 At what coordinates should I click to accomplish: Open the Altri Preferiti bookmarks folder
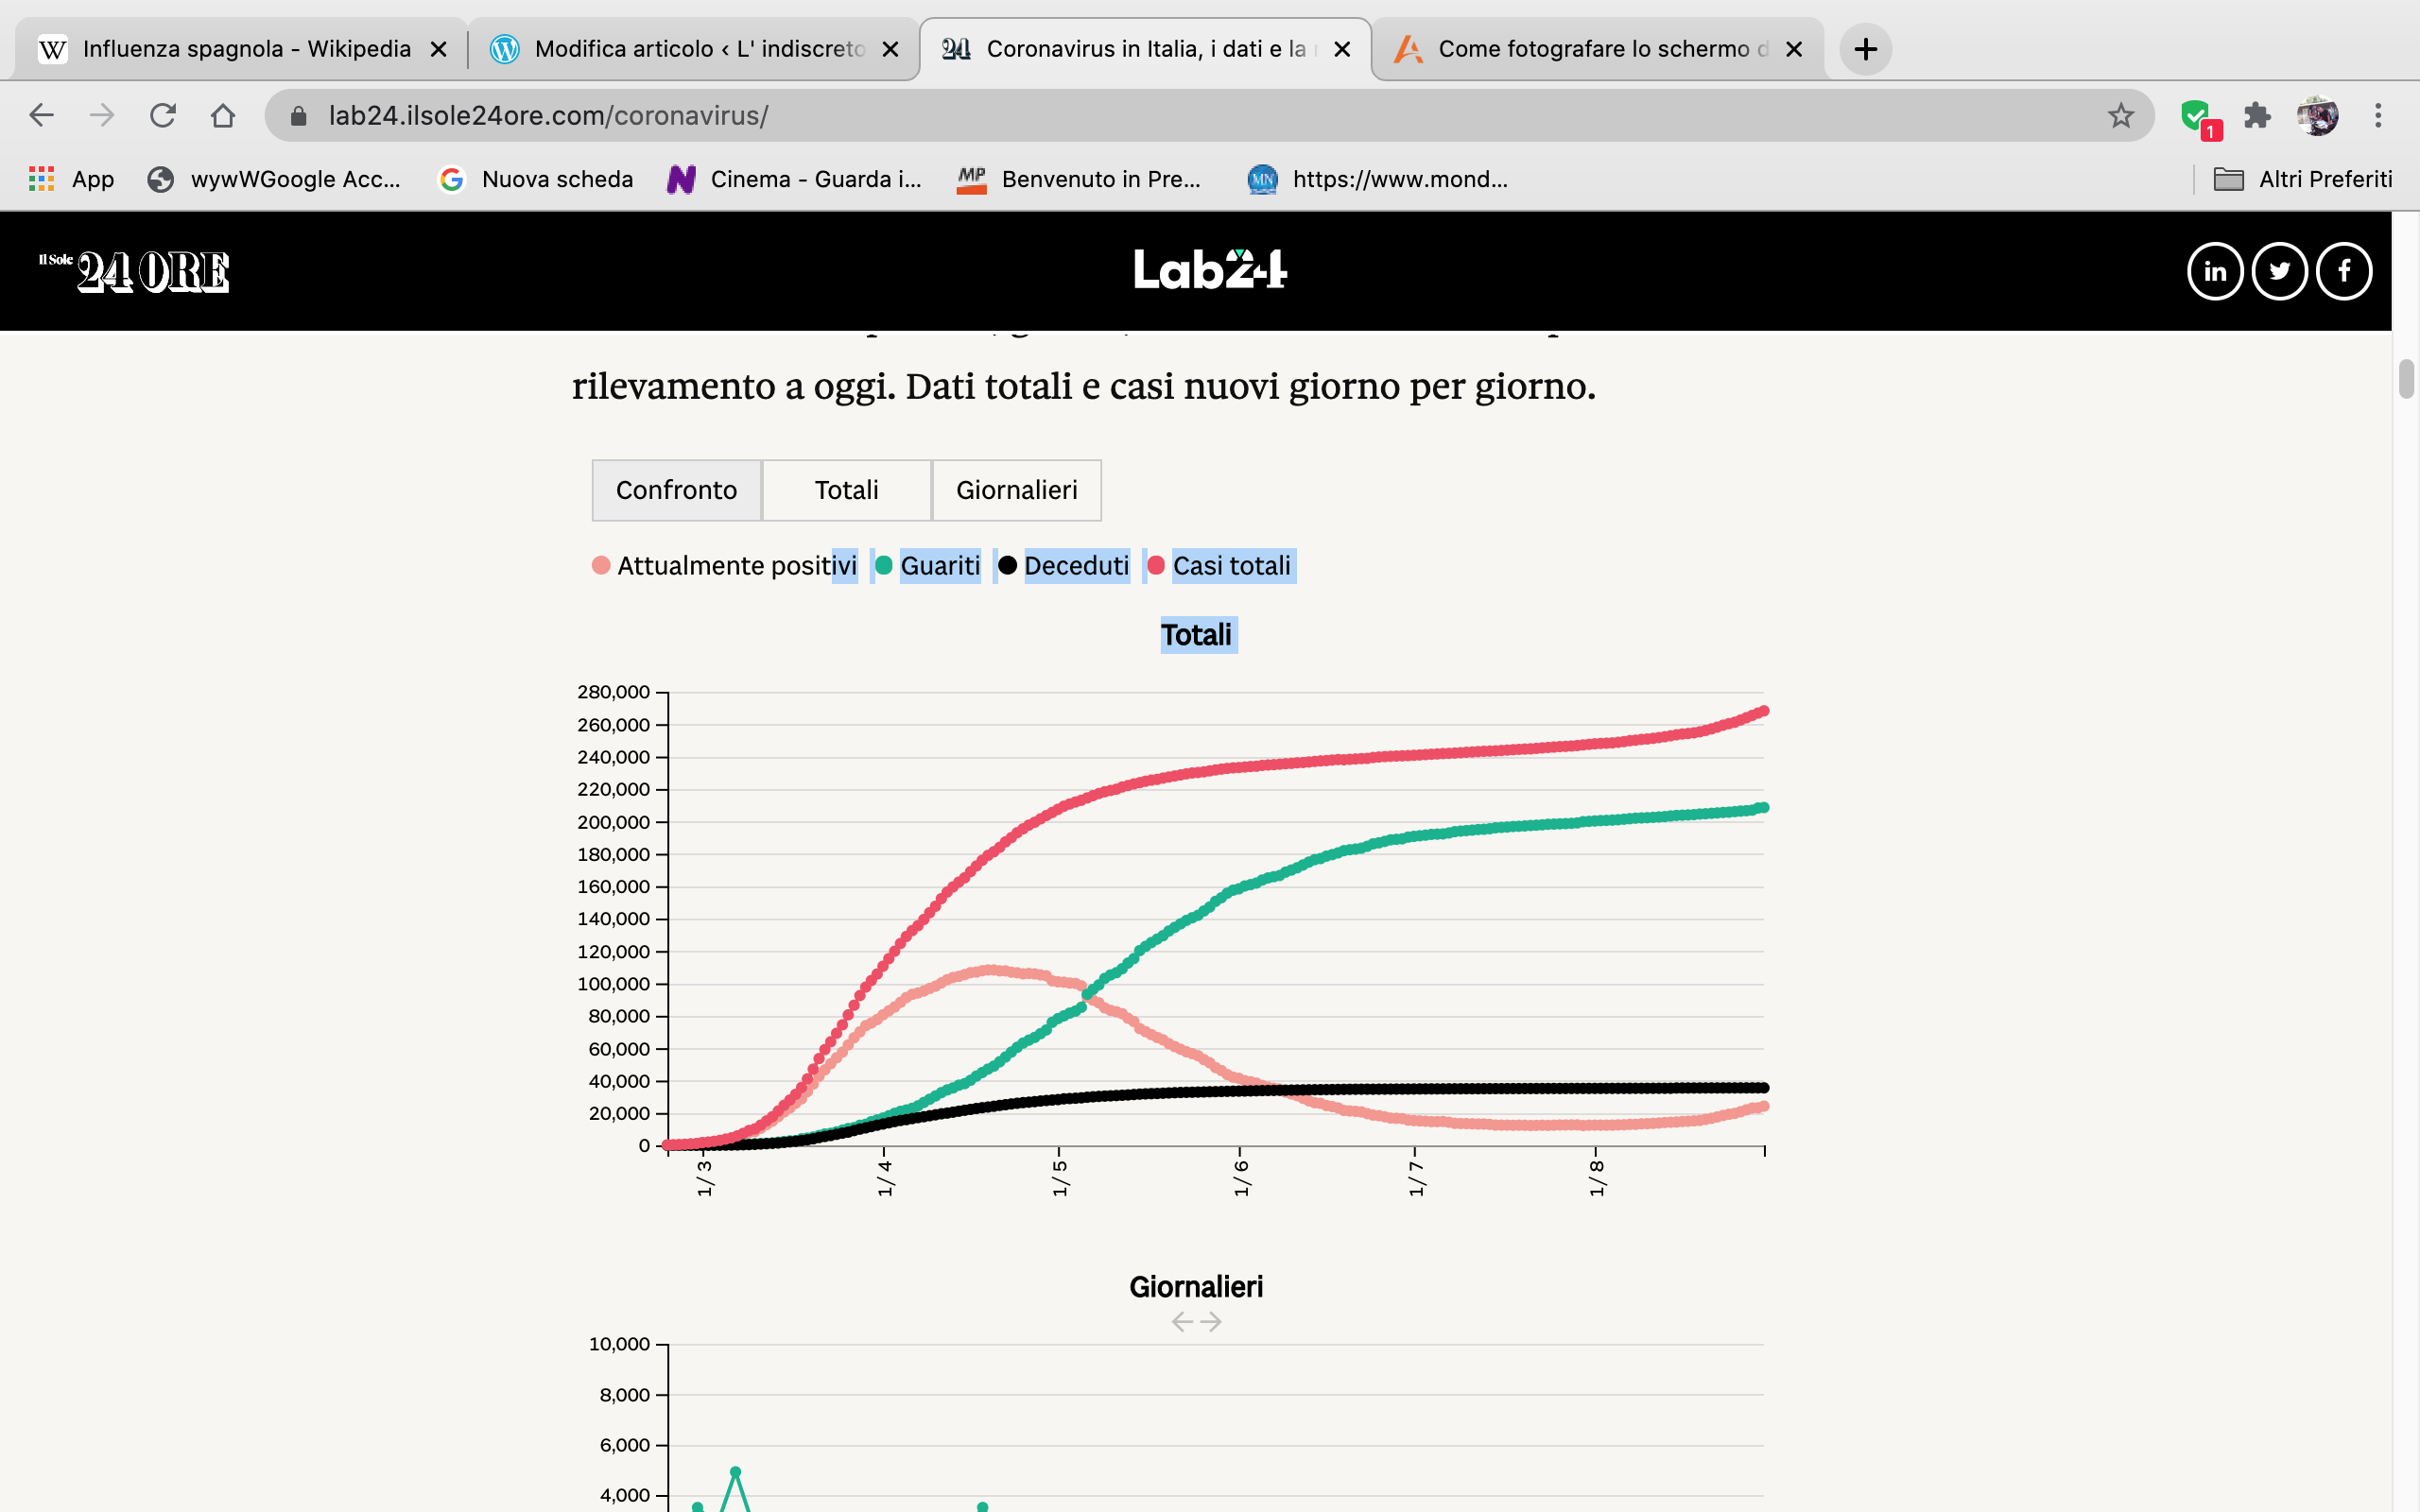[2303, 179]
